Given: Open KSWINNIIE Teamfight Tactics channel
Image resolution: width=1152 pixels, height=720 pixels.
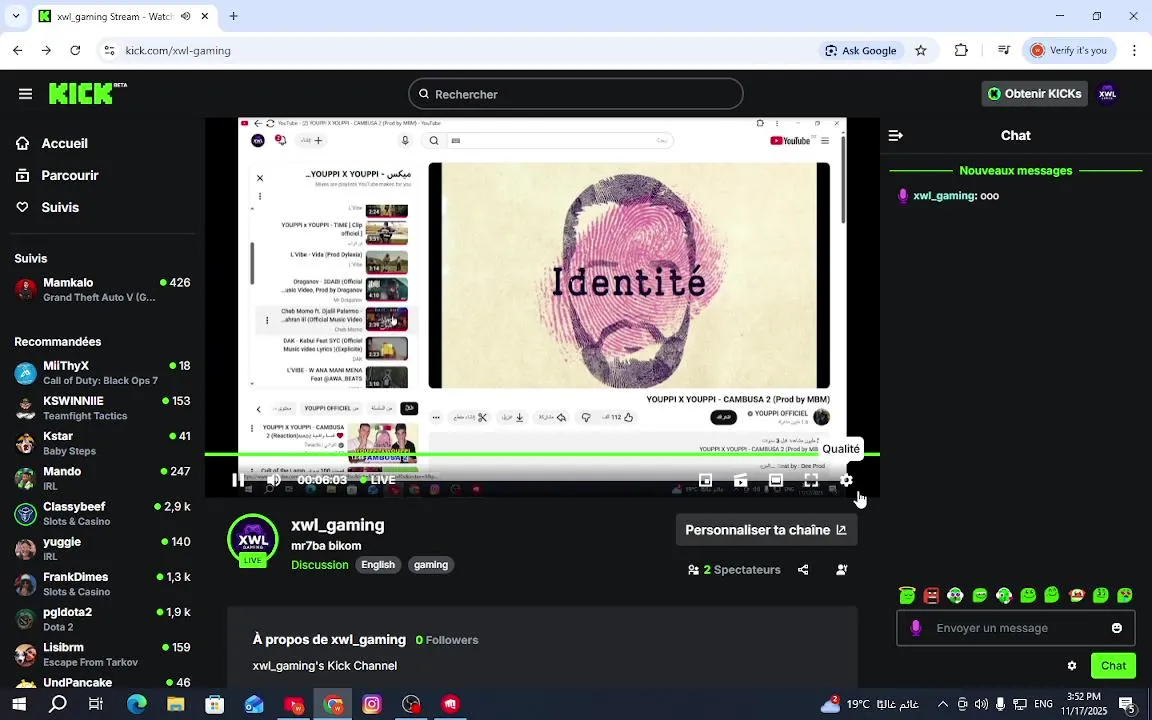Looking at the screenshot, I should 102,408.
